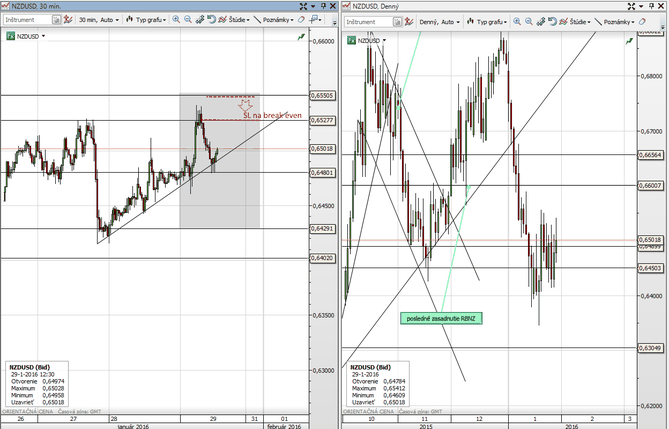Click the 0,63049 price level label
Screen dimensions: 669x429
click(651, 348)
